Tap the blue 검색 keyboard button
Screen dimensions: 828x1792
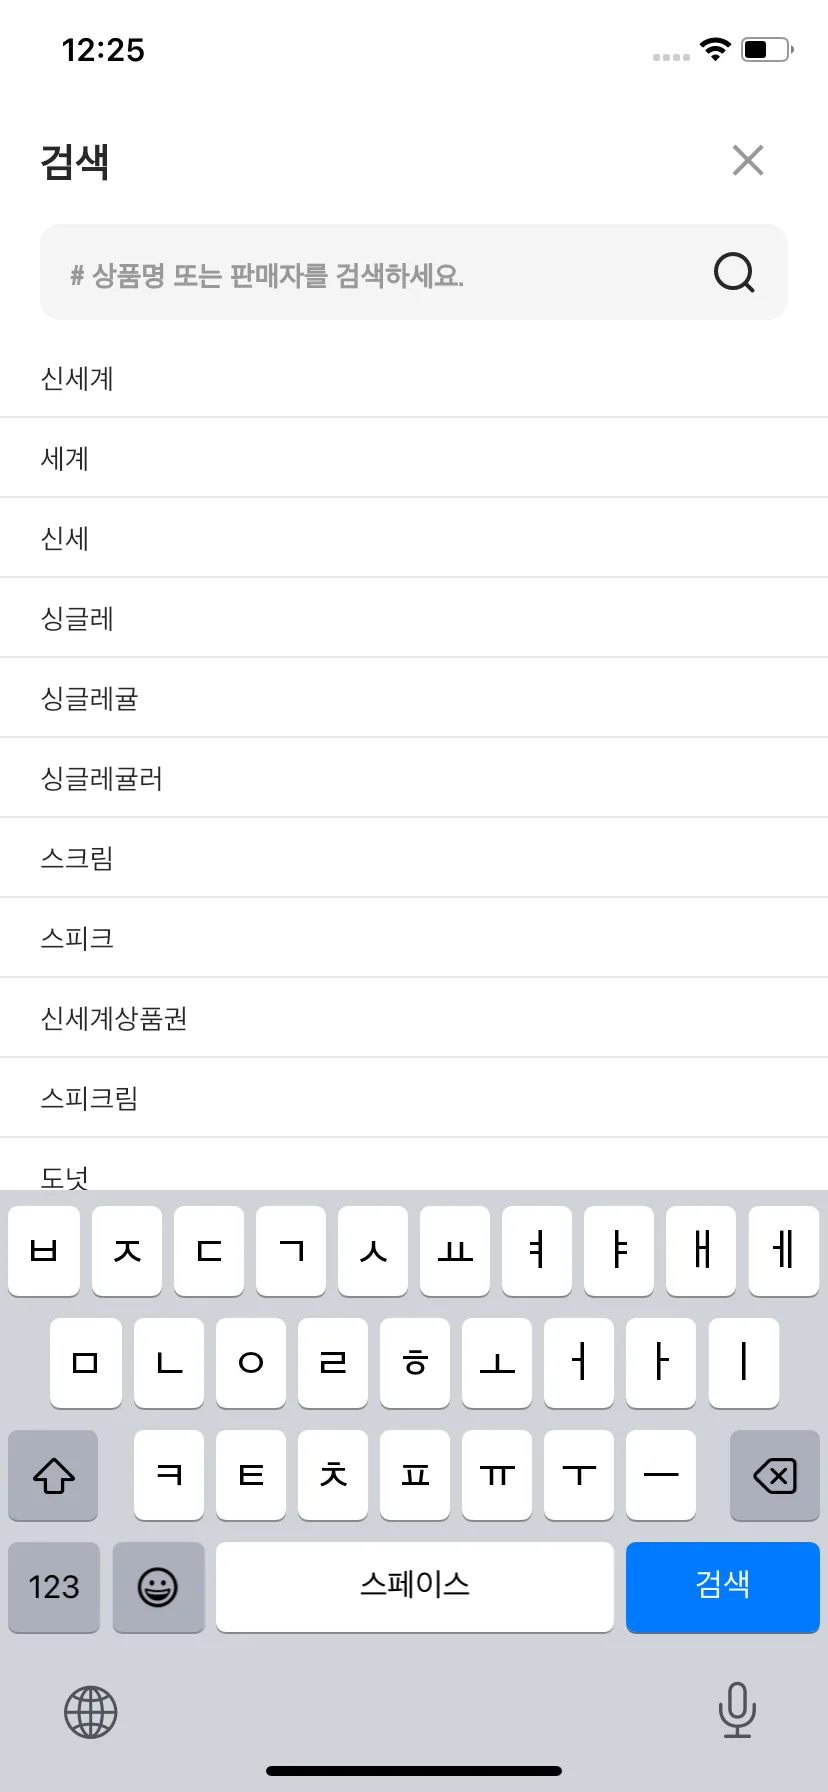pos(723,1587)
